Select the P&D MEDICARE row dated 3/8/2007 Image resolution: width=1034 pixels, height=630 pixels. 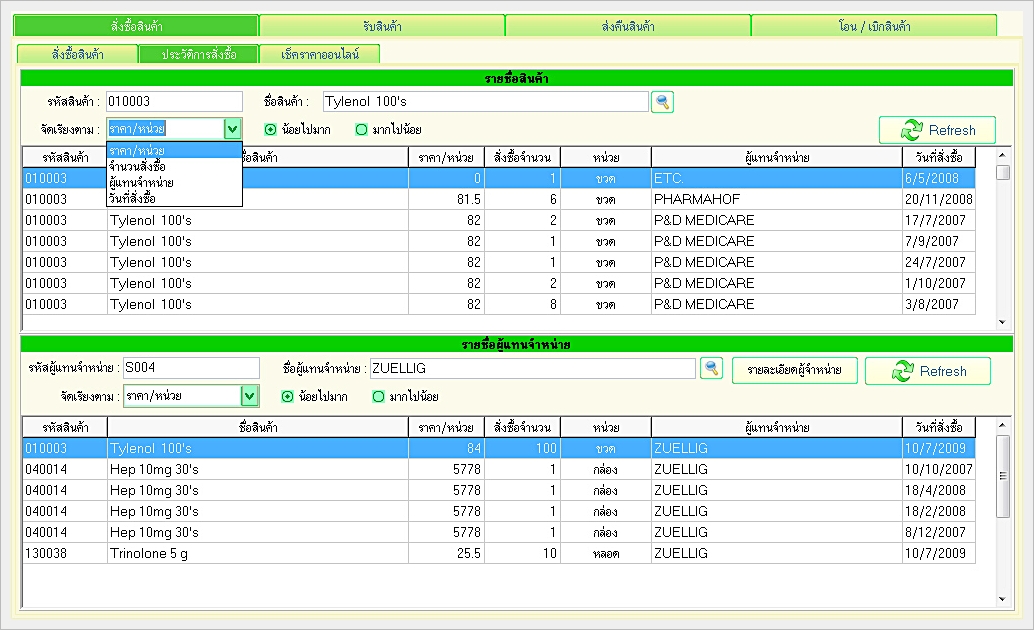pos(499,305)
